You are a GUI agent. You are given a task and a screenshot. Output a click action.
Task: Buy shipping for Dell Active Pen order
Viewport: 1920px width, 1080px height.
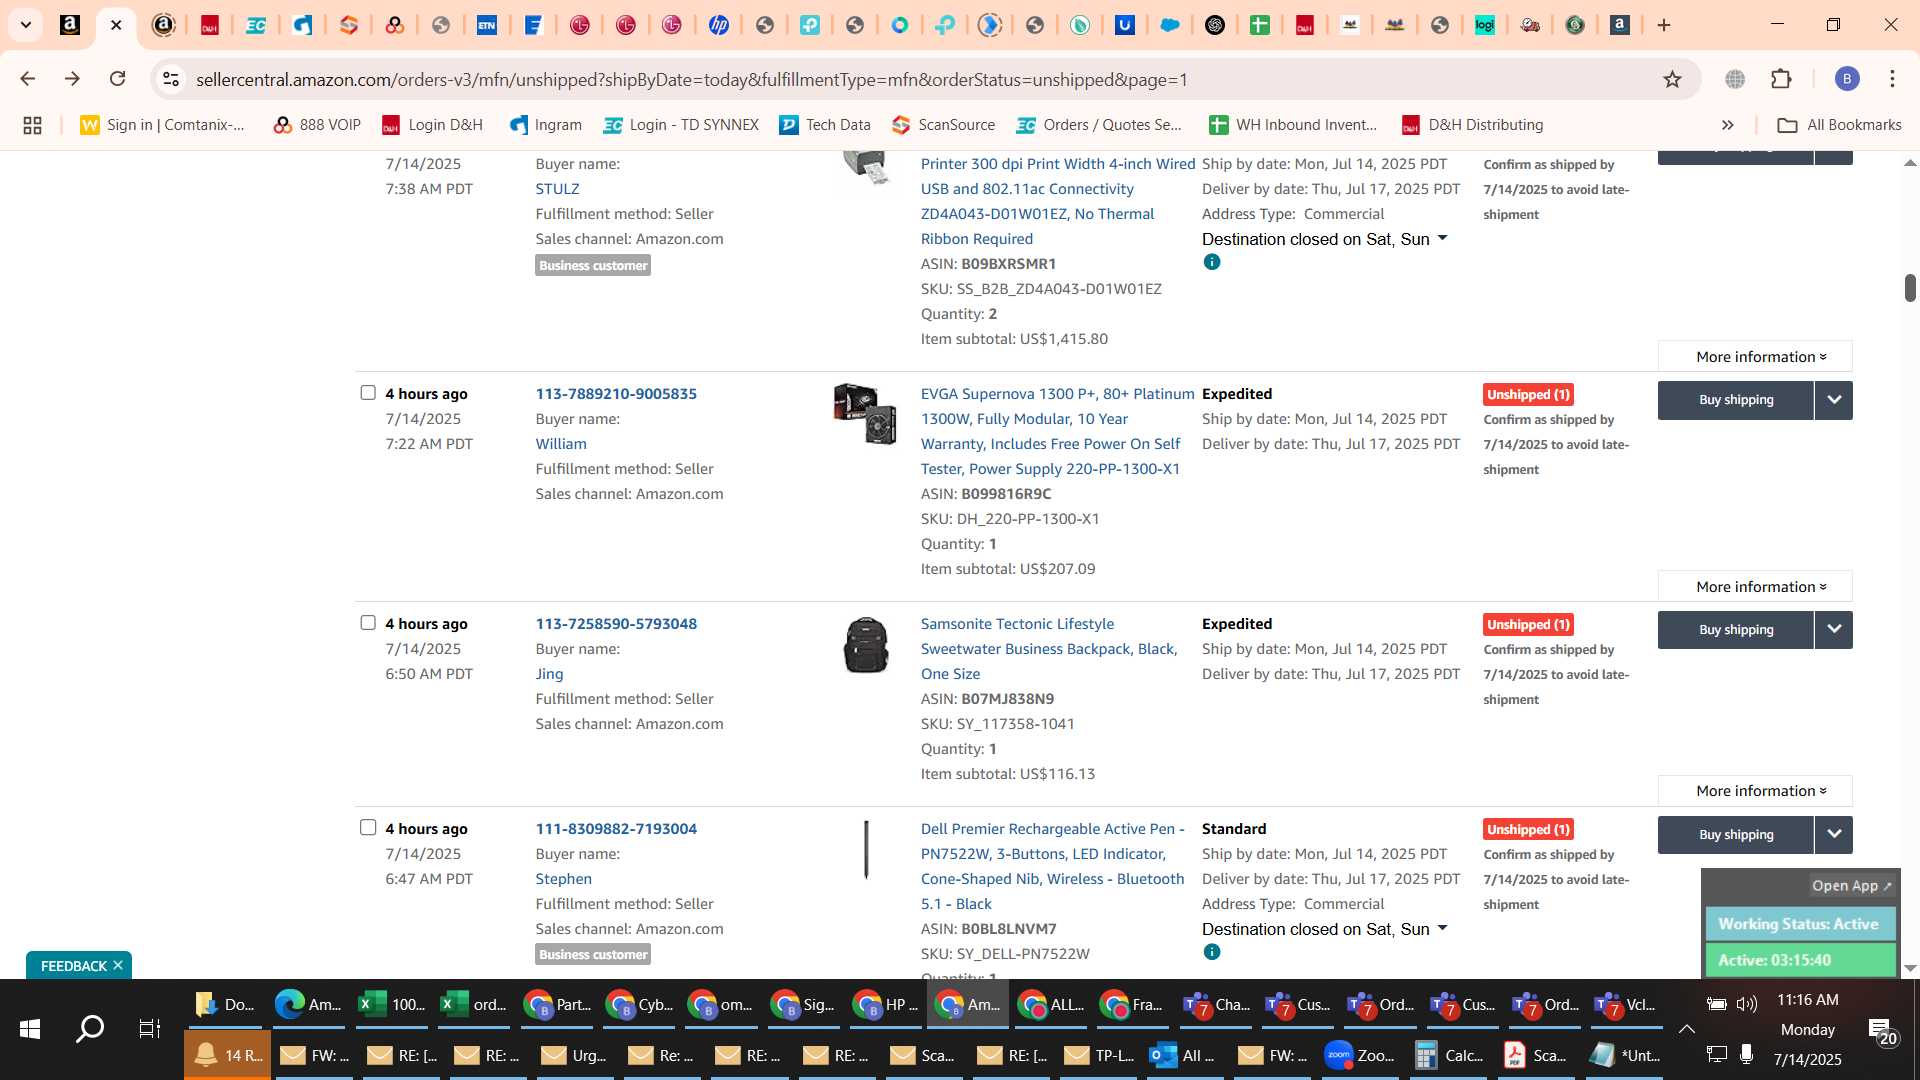[1735, 835]
